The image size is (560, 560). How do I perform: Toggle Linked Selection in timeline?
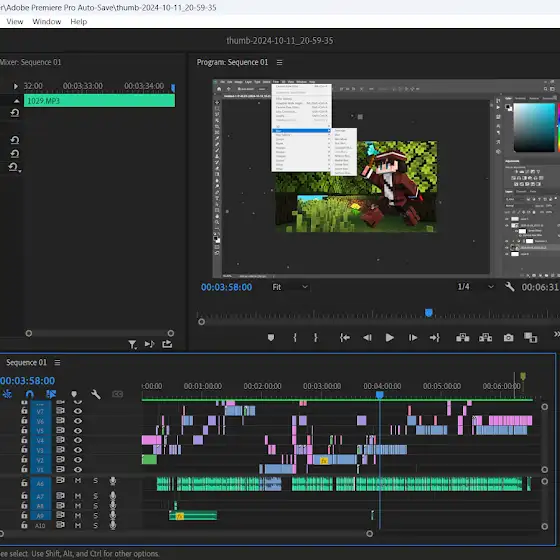tap(51, 394)
